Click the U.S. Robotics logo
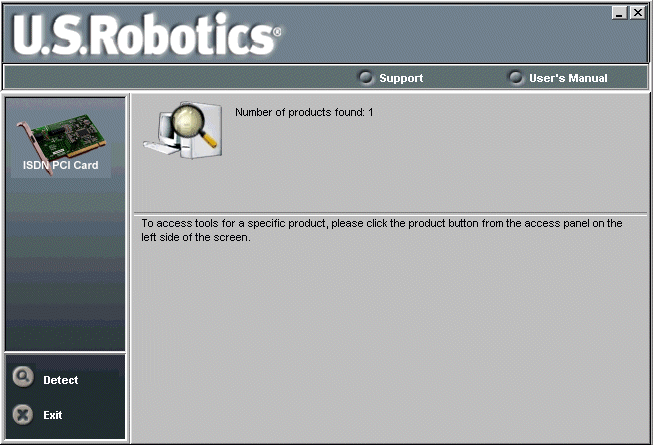 (x=142, y=35)
